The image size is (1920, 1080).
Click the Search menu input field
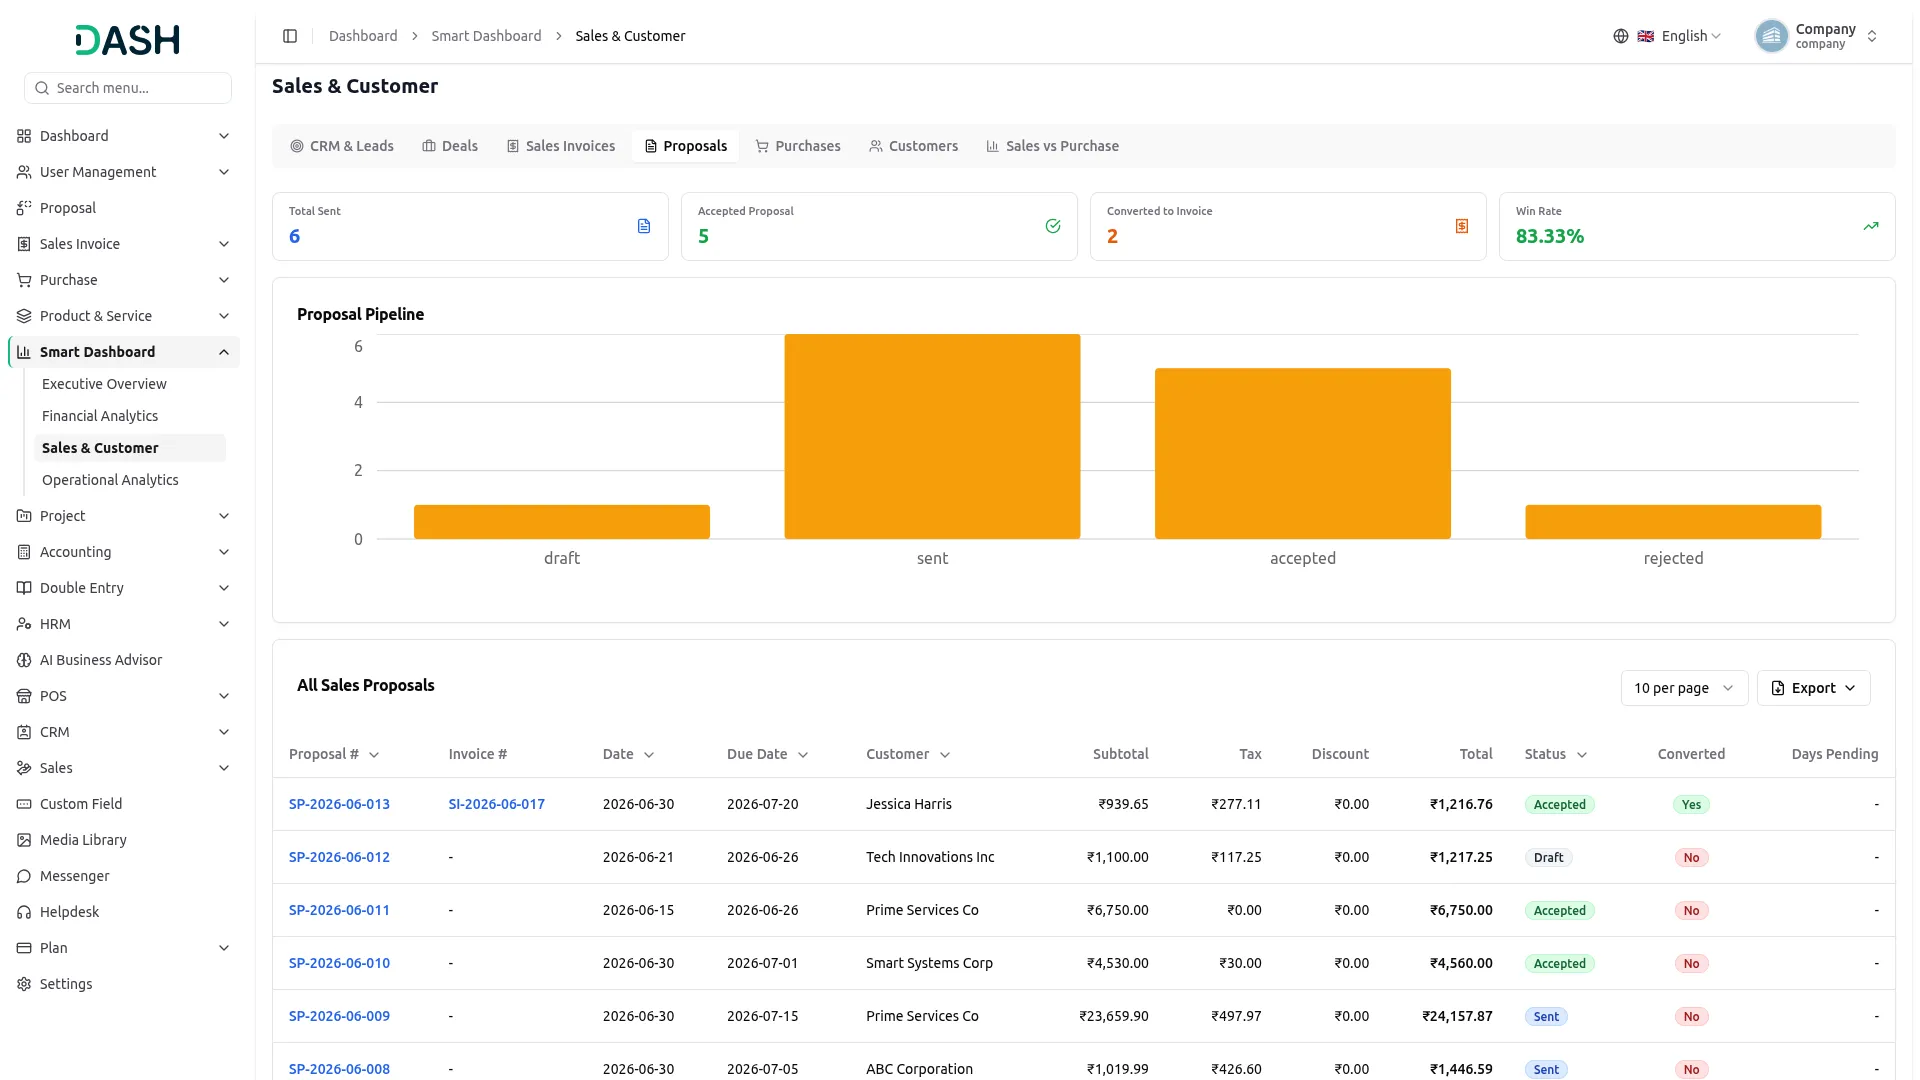128,88
